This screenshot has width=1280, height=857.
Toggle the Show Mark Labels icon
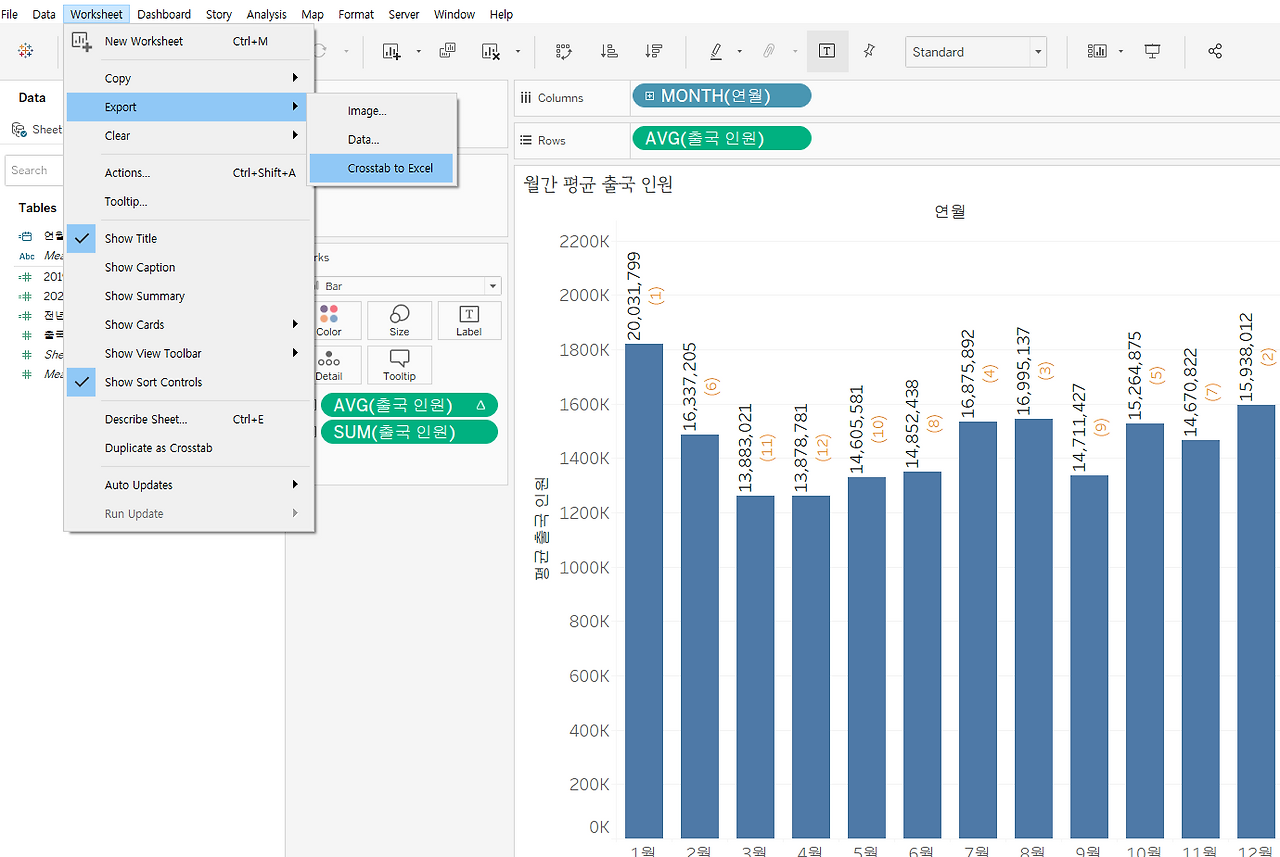click(827, 51)
